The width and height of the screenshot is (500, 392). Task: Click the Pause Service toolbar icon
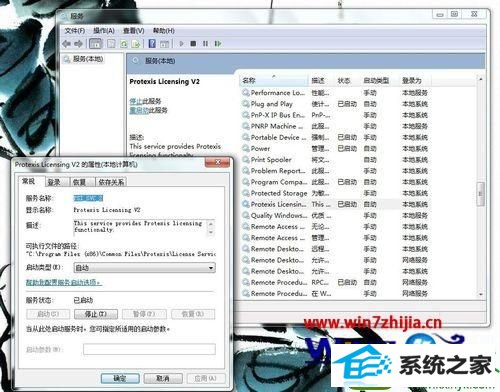(x=205, y=44)
